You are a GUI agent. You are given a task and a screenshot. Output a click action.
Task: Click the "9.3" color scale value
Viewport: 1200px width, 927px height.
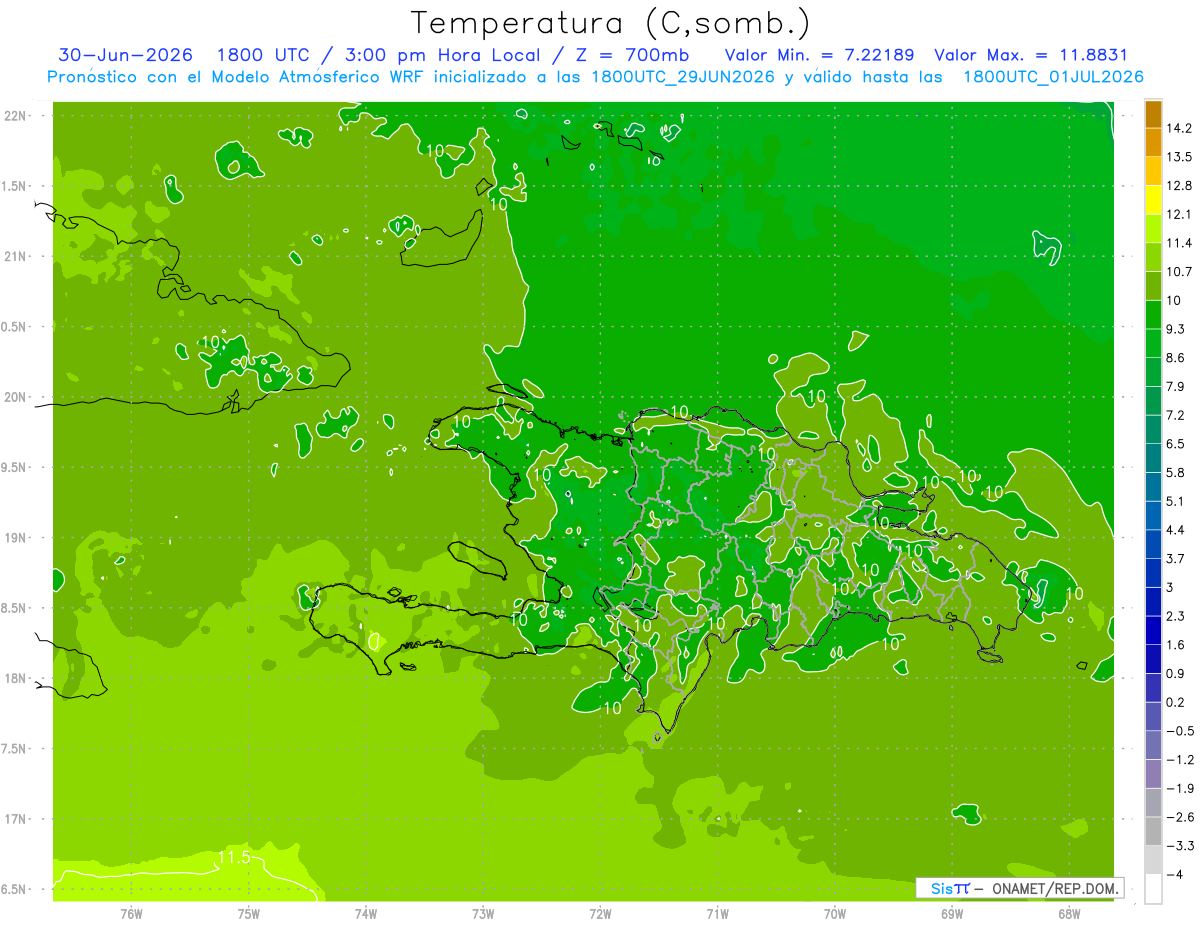pos(1175,329)
